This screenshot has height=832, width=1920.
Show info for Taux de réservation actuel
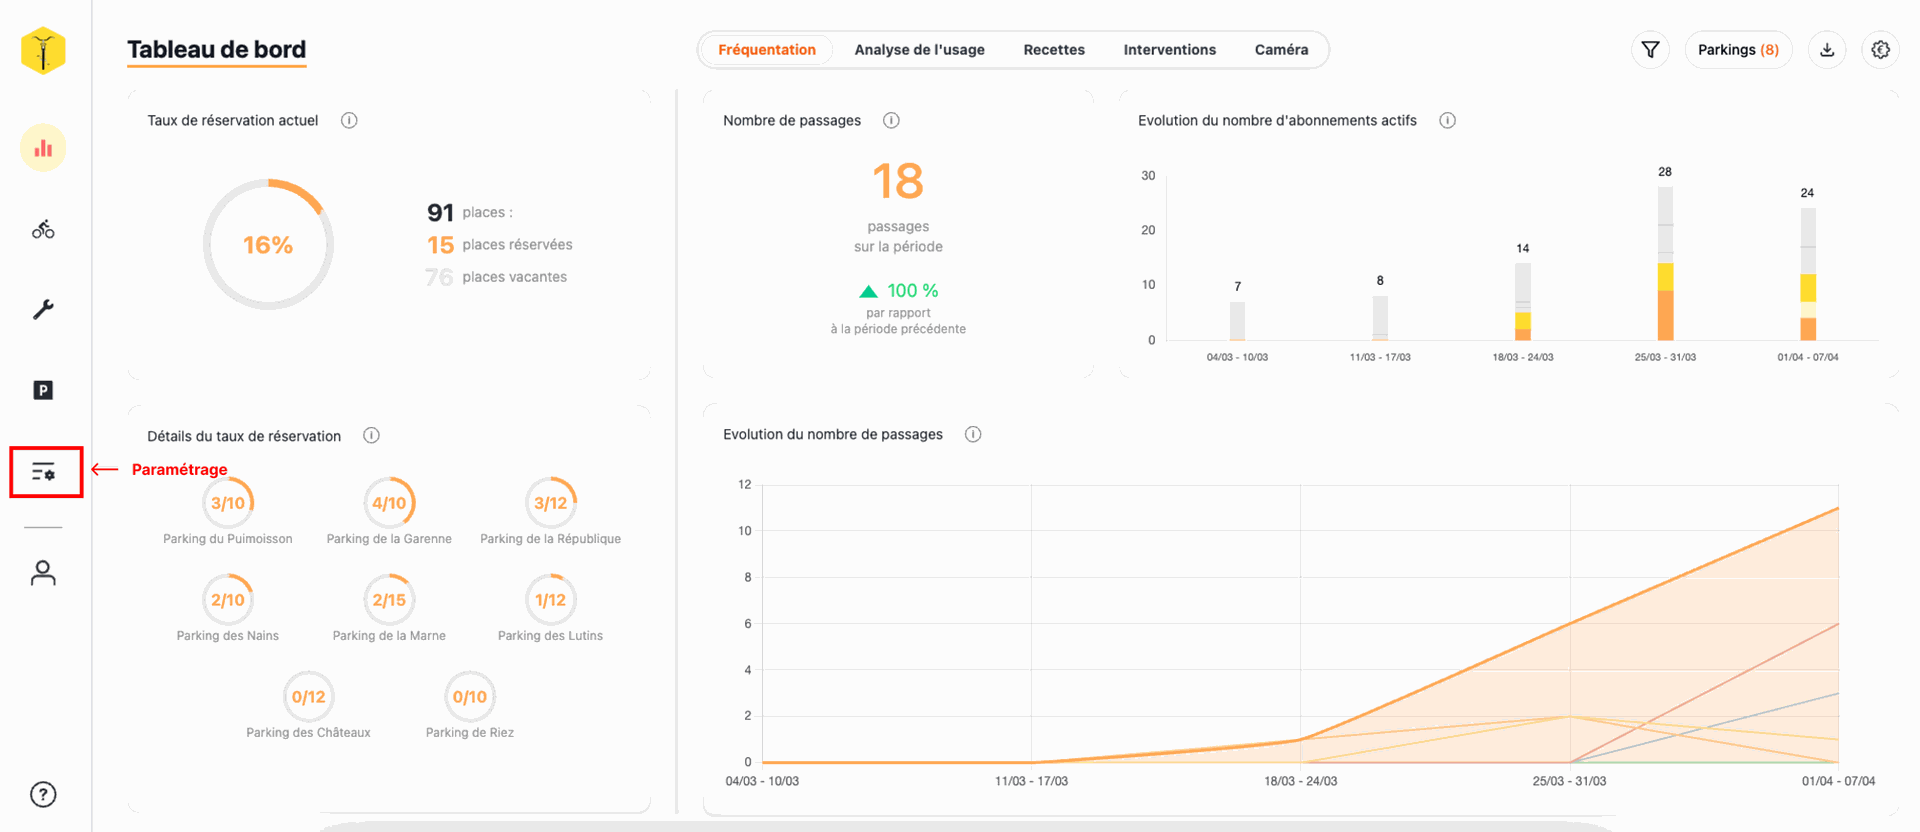(349, 120)
